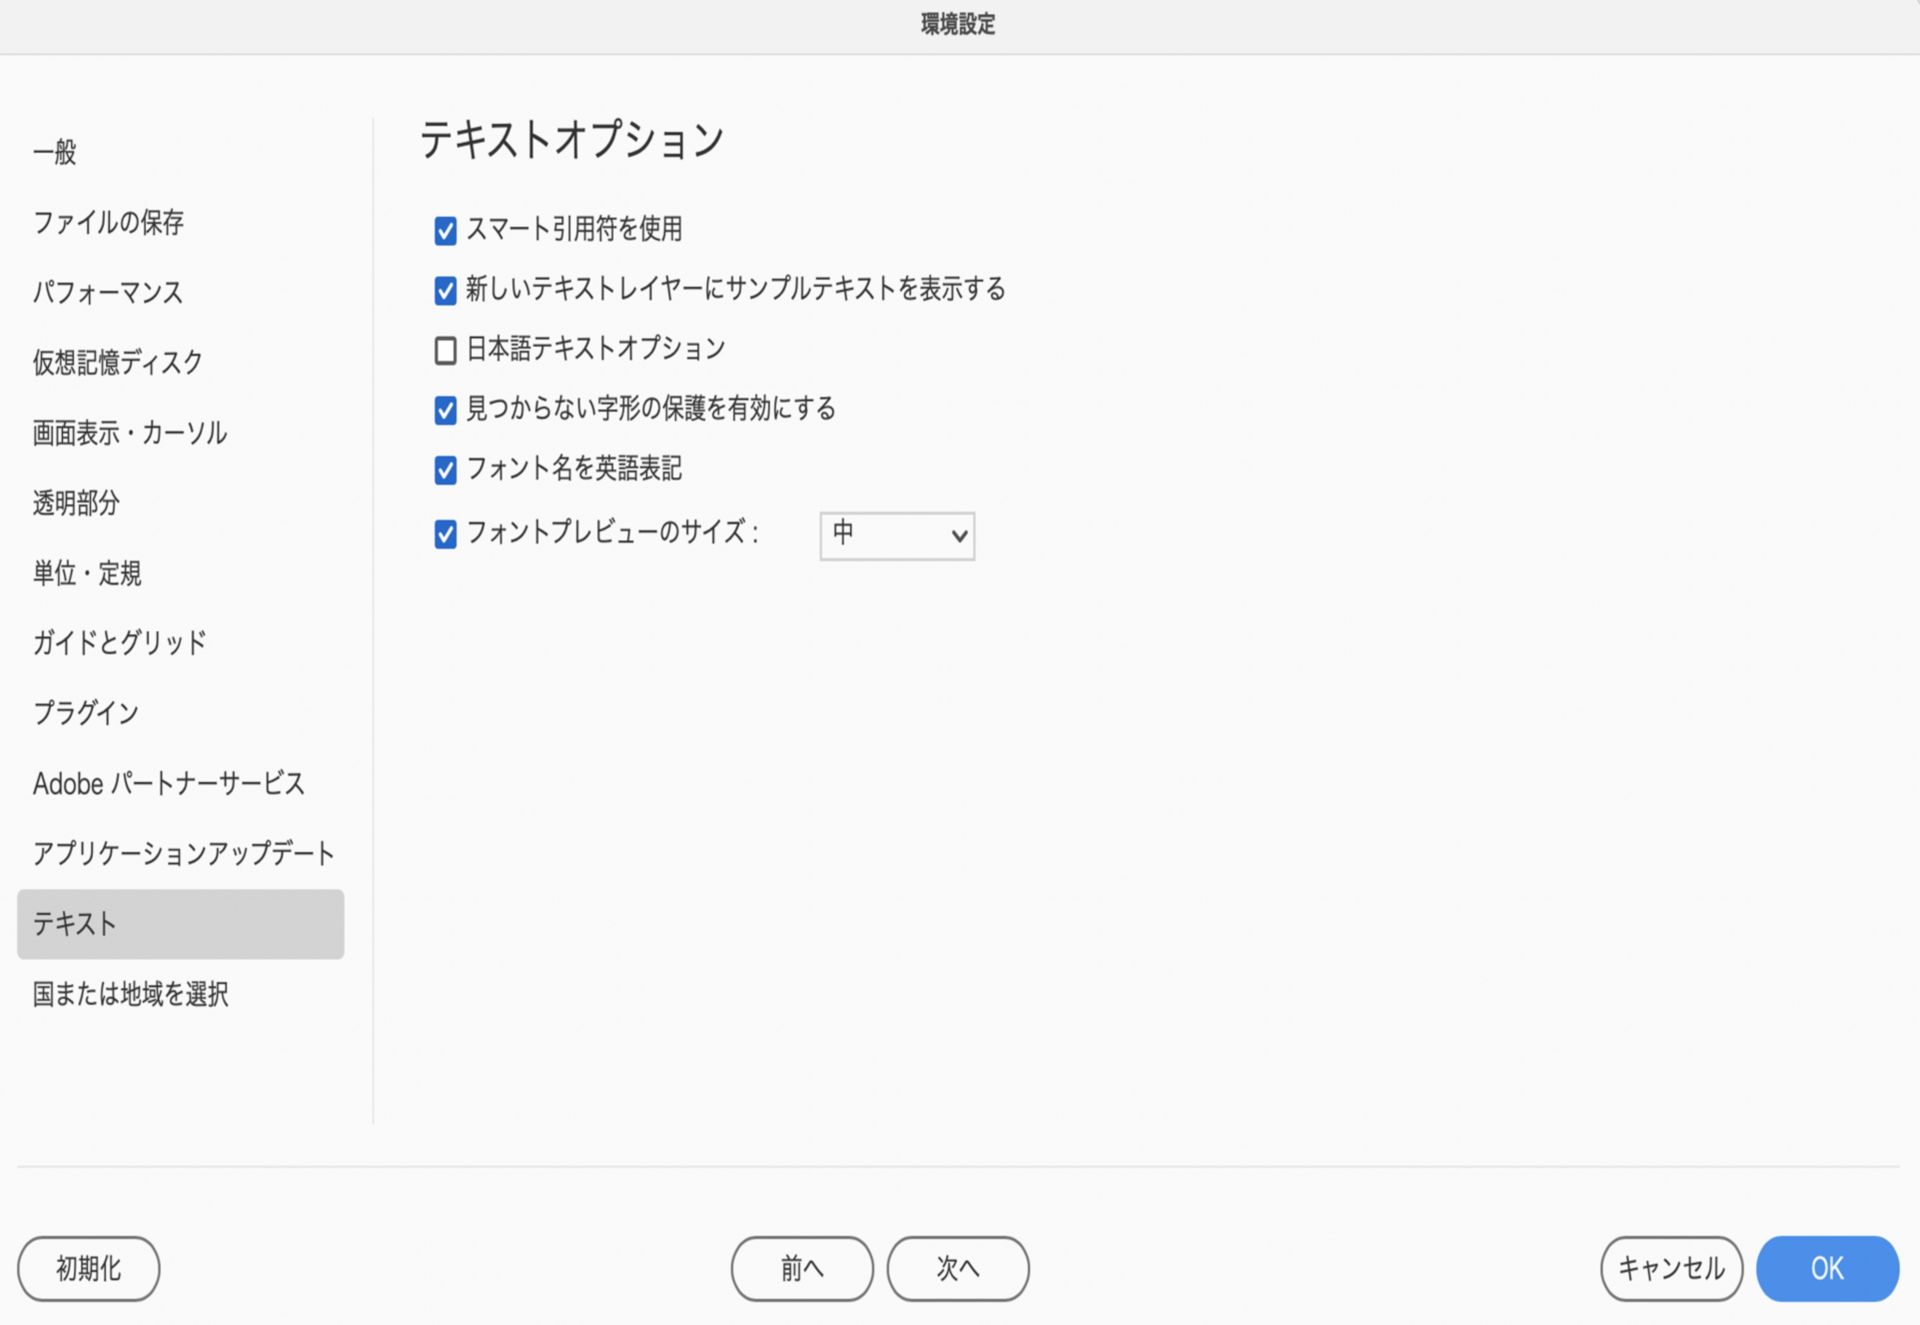Disable 見つからない字形の保護を有効にする

(445, 410)
